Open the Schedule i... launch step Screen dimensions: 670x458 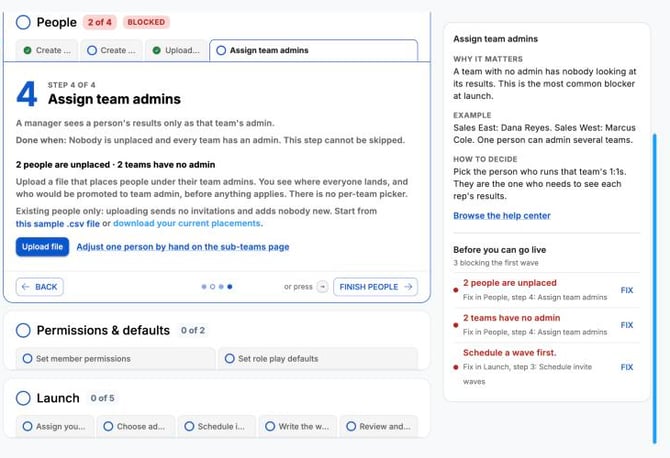217,426
